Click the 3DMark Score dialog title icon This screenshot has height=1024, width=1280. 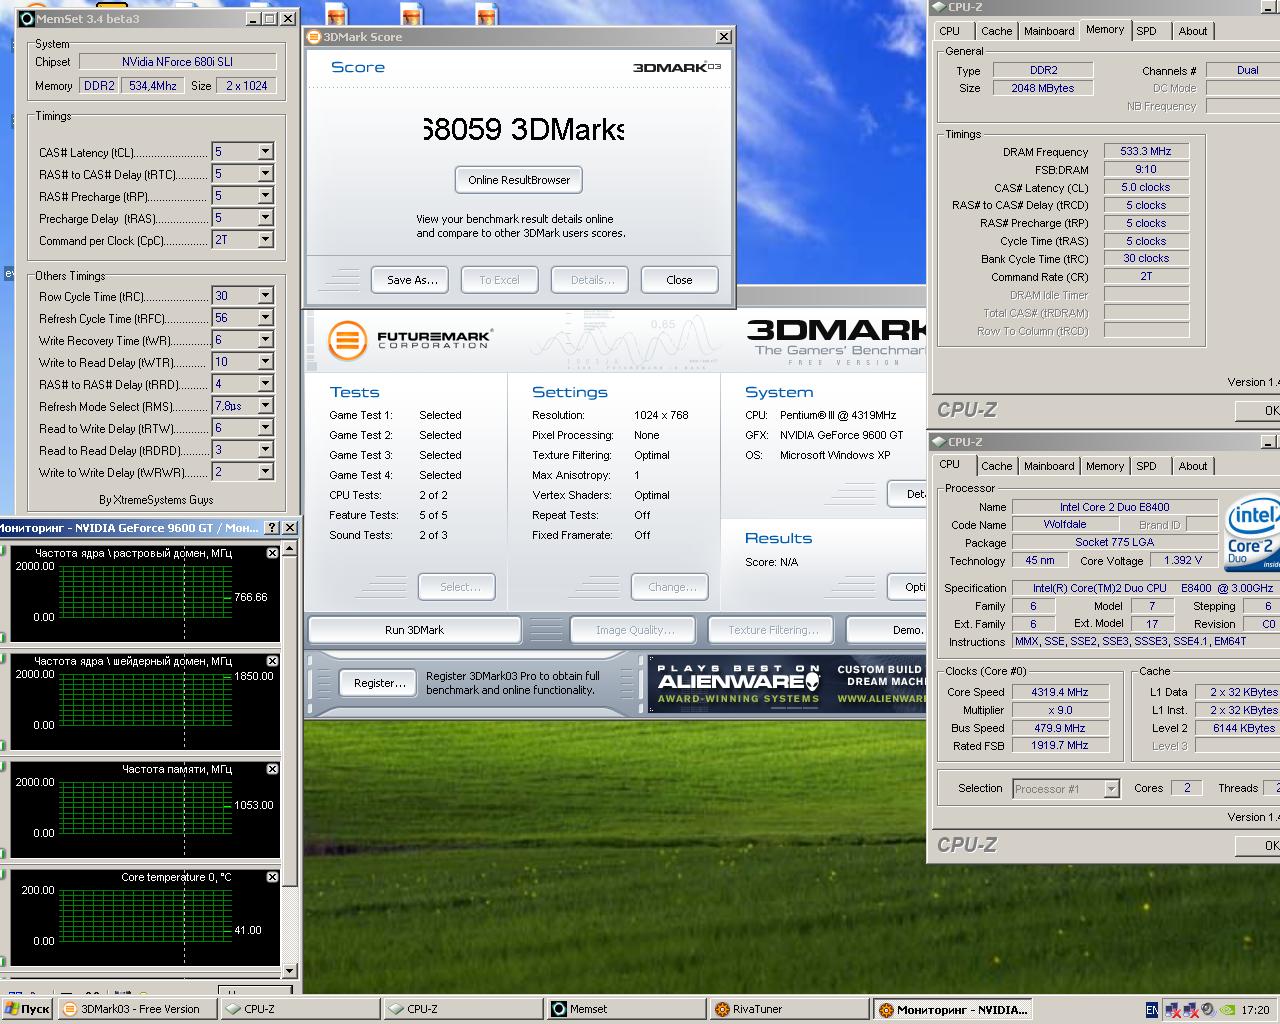(x=315, y=37)
